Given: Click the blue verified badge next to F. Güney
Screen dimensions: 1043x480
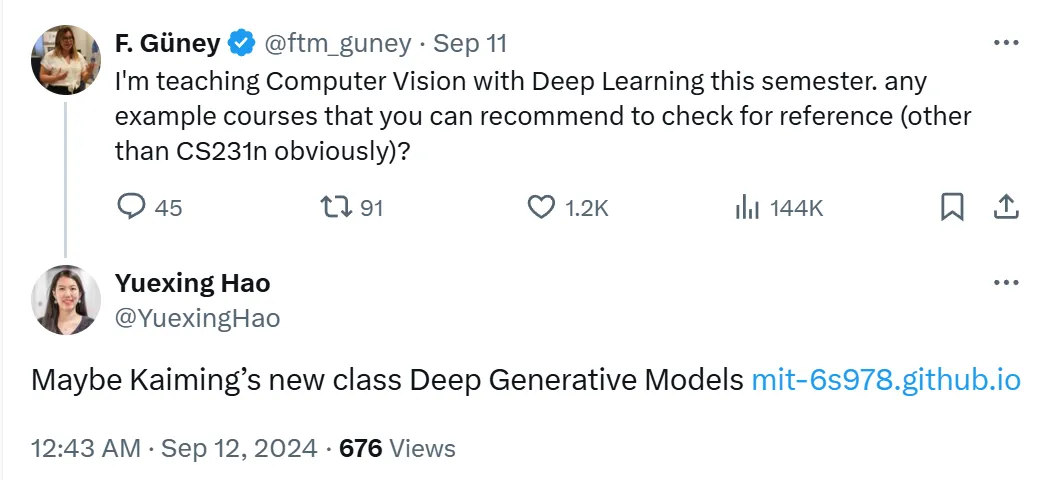Looking at the screenshot, I should pos(241,44).
